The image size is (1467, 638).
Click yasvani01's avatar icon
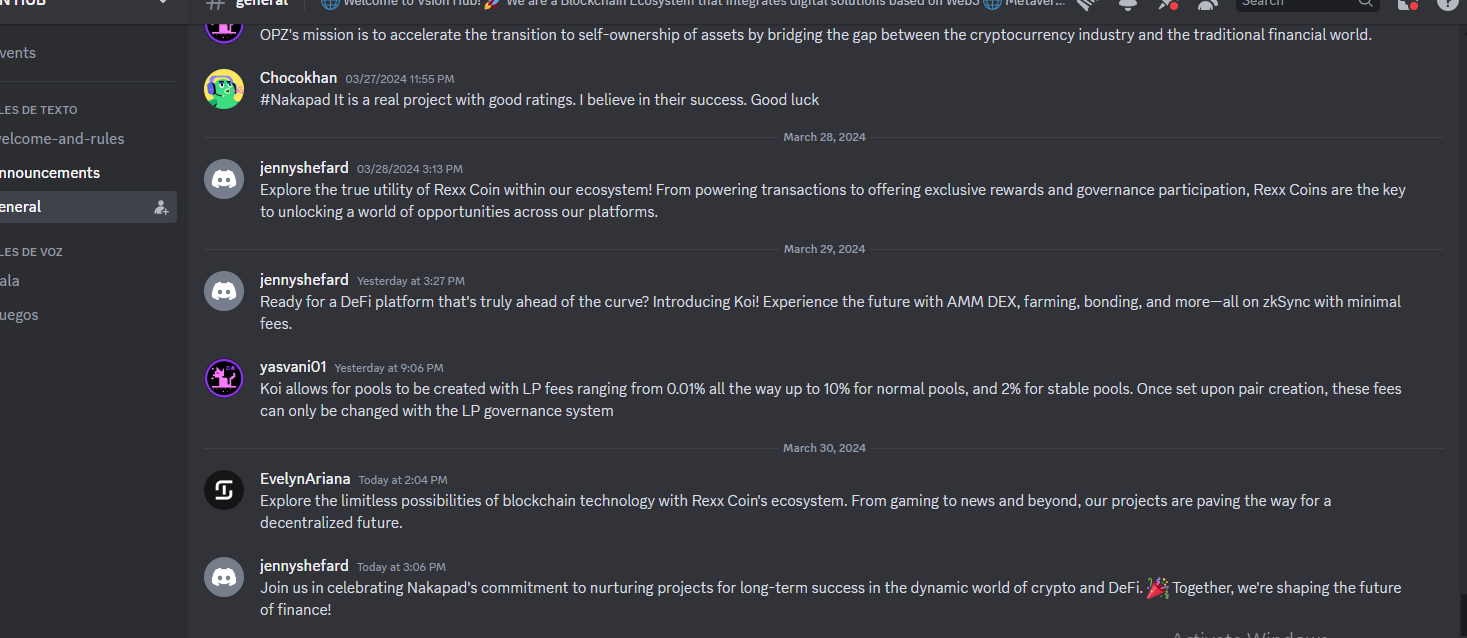[x=224, y=378]
